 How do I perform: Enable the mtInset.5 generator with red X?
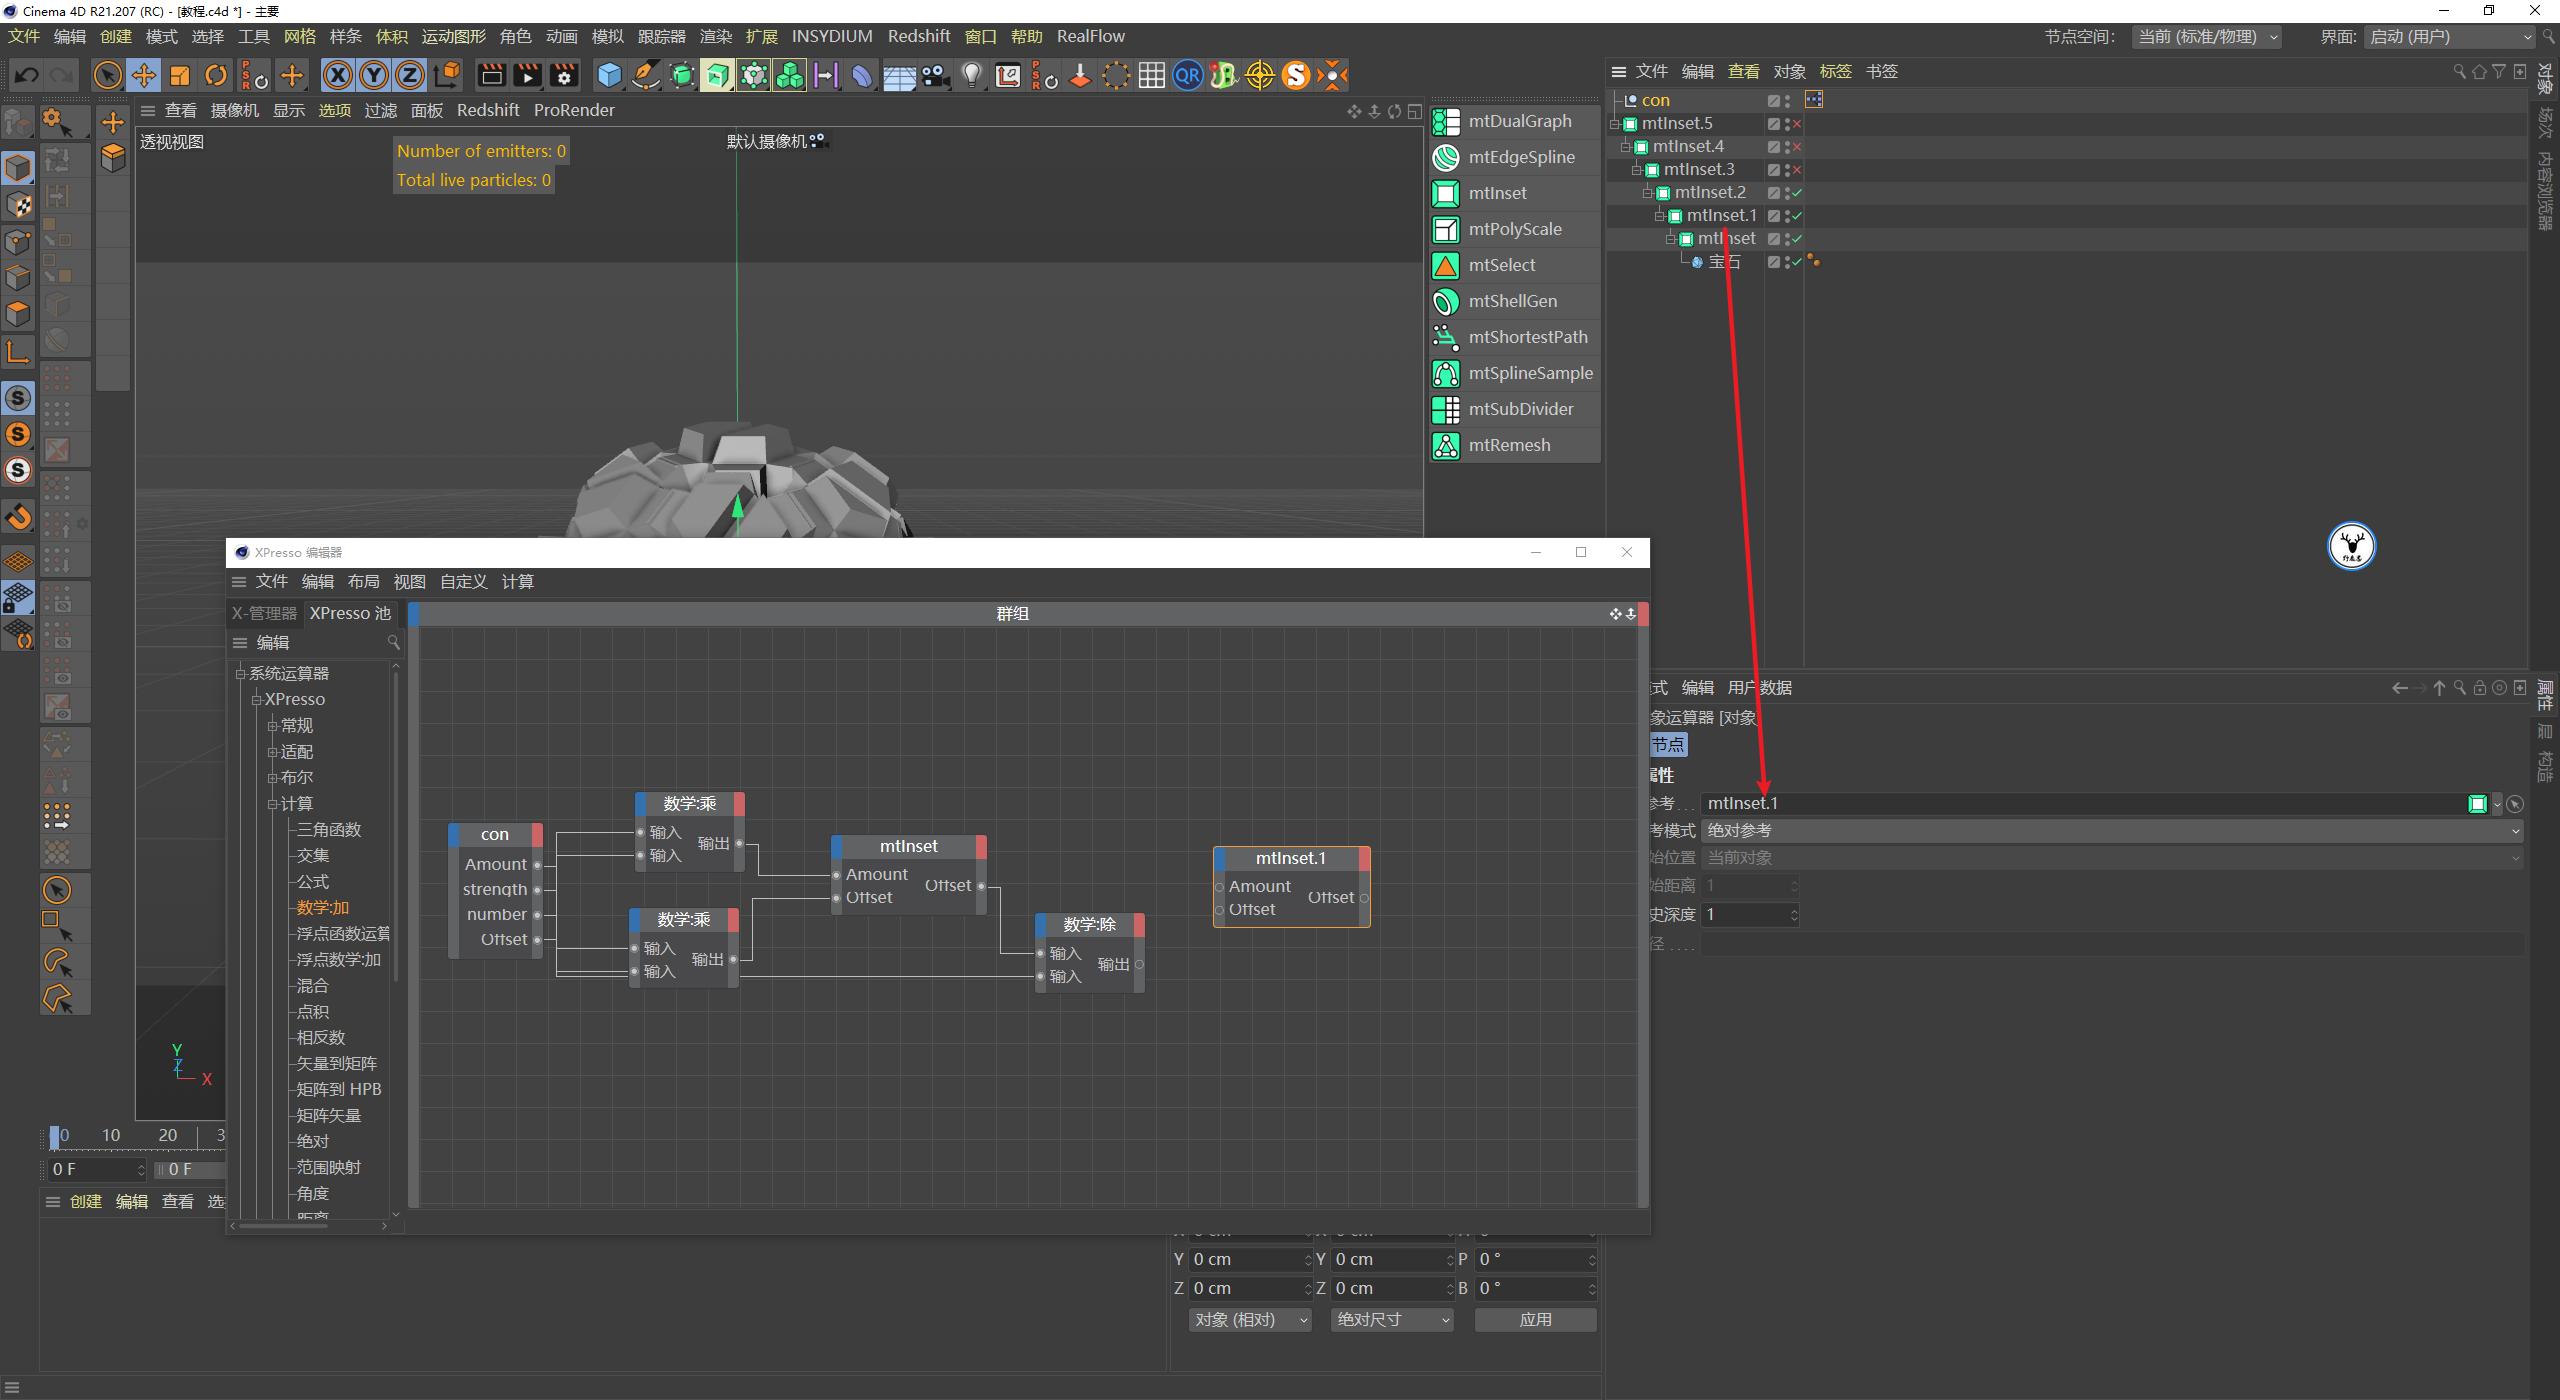pos(1797,123)
